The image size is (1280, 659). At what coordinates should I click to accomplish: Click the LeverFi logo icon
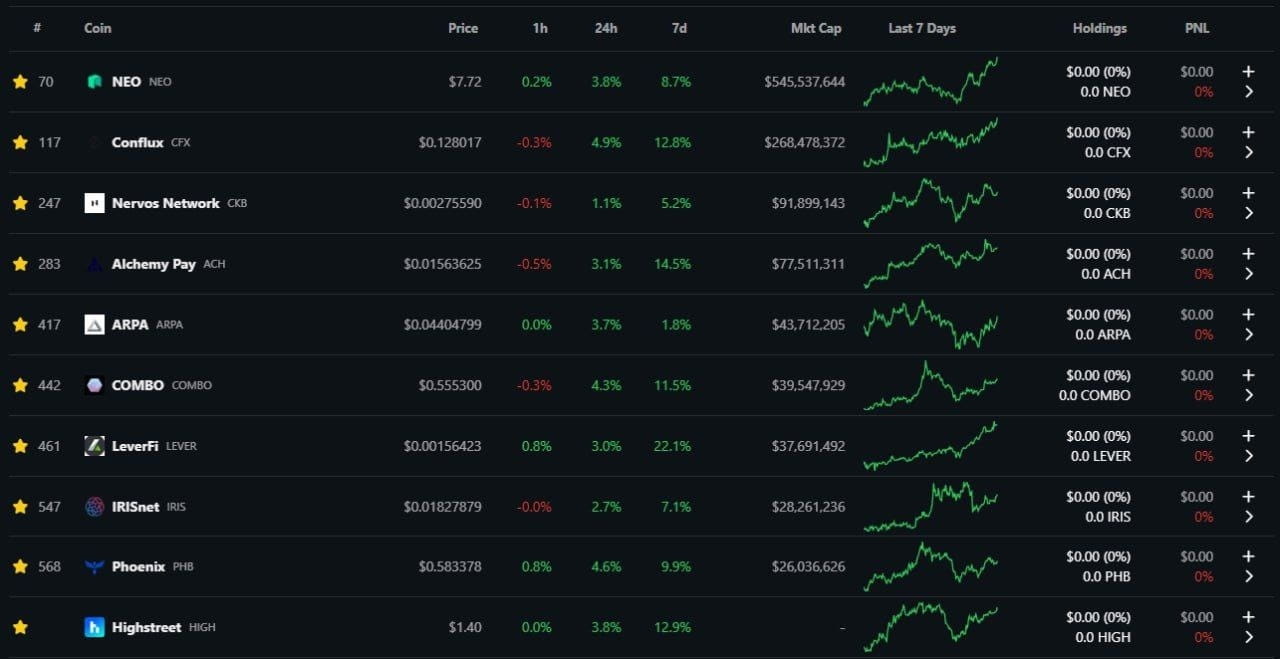[94, 446]
